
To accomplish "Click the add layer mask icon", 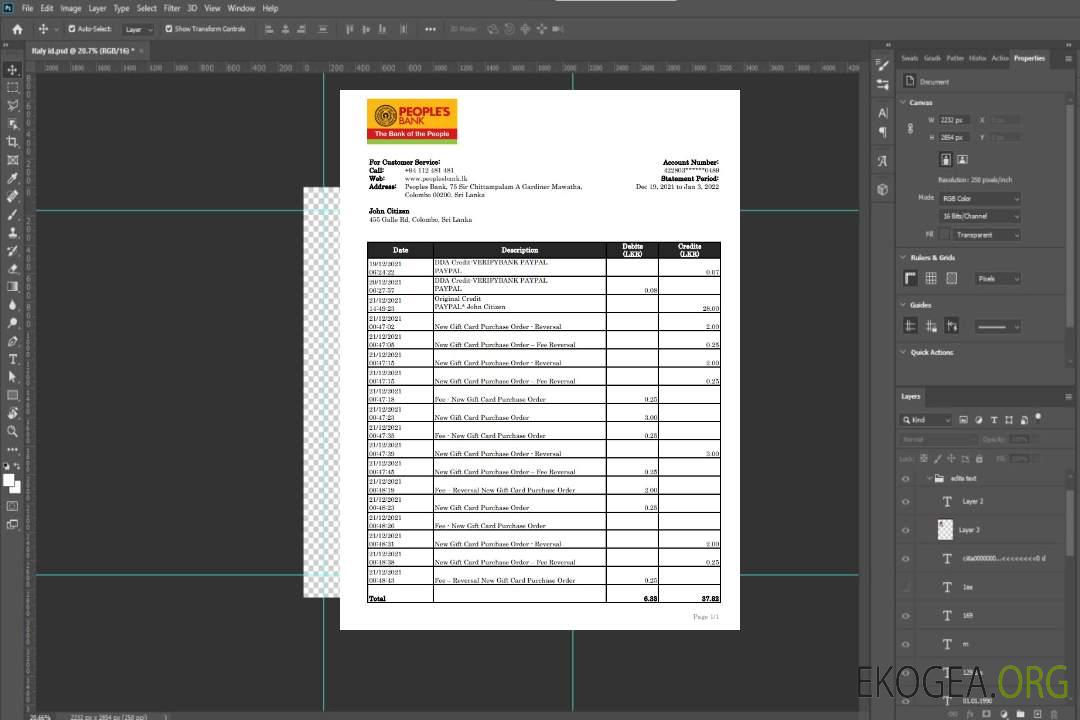I will (986, 714).
